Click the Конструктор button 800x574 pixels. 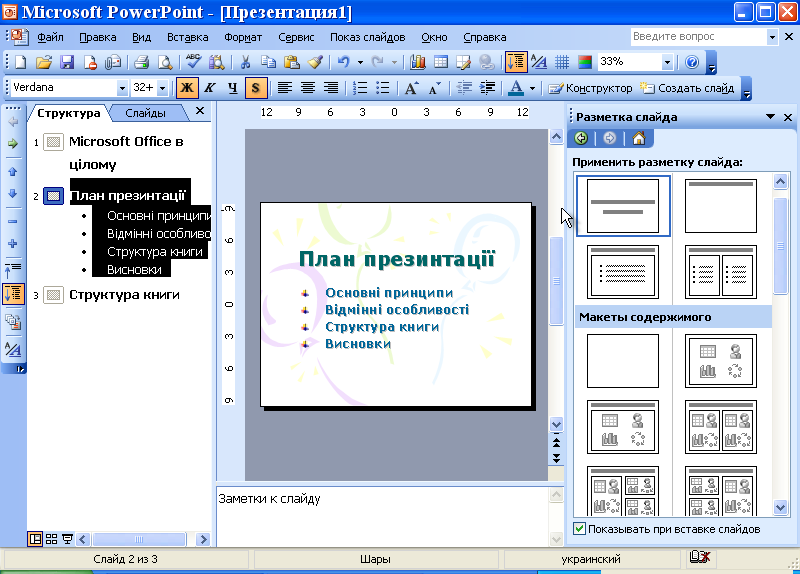tap(590, 88)
